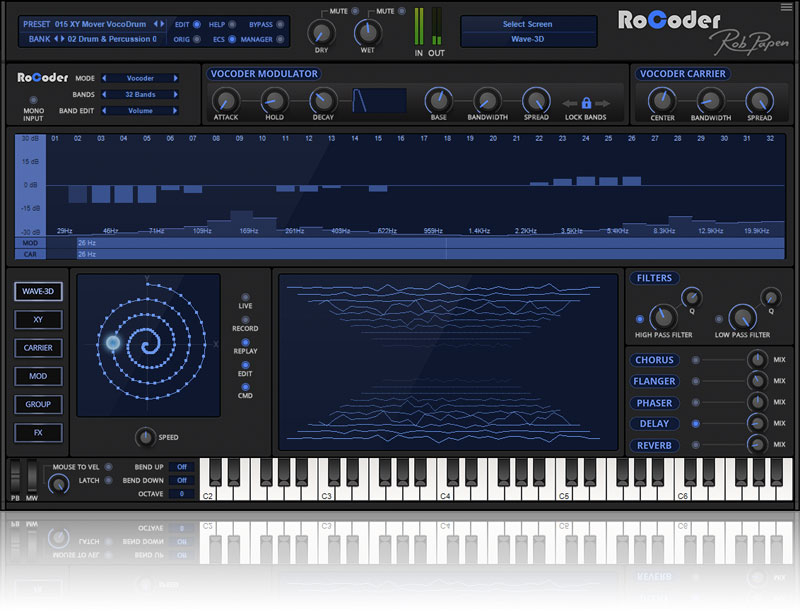The width and height of the screenshot is (800, 611).
Task: Open the FX screen tab
Action: 39,433
